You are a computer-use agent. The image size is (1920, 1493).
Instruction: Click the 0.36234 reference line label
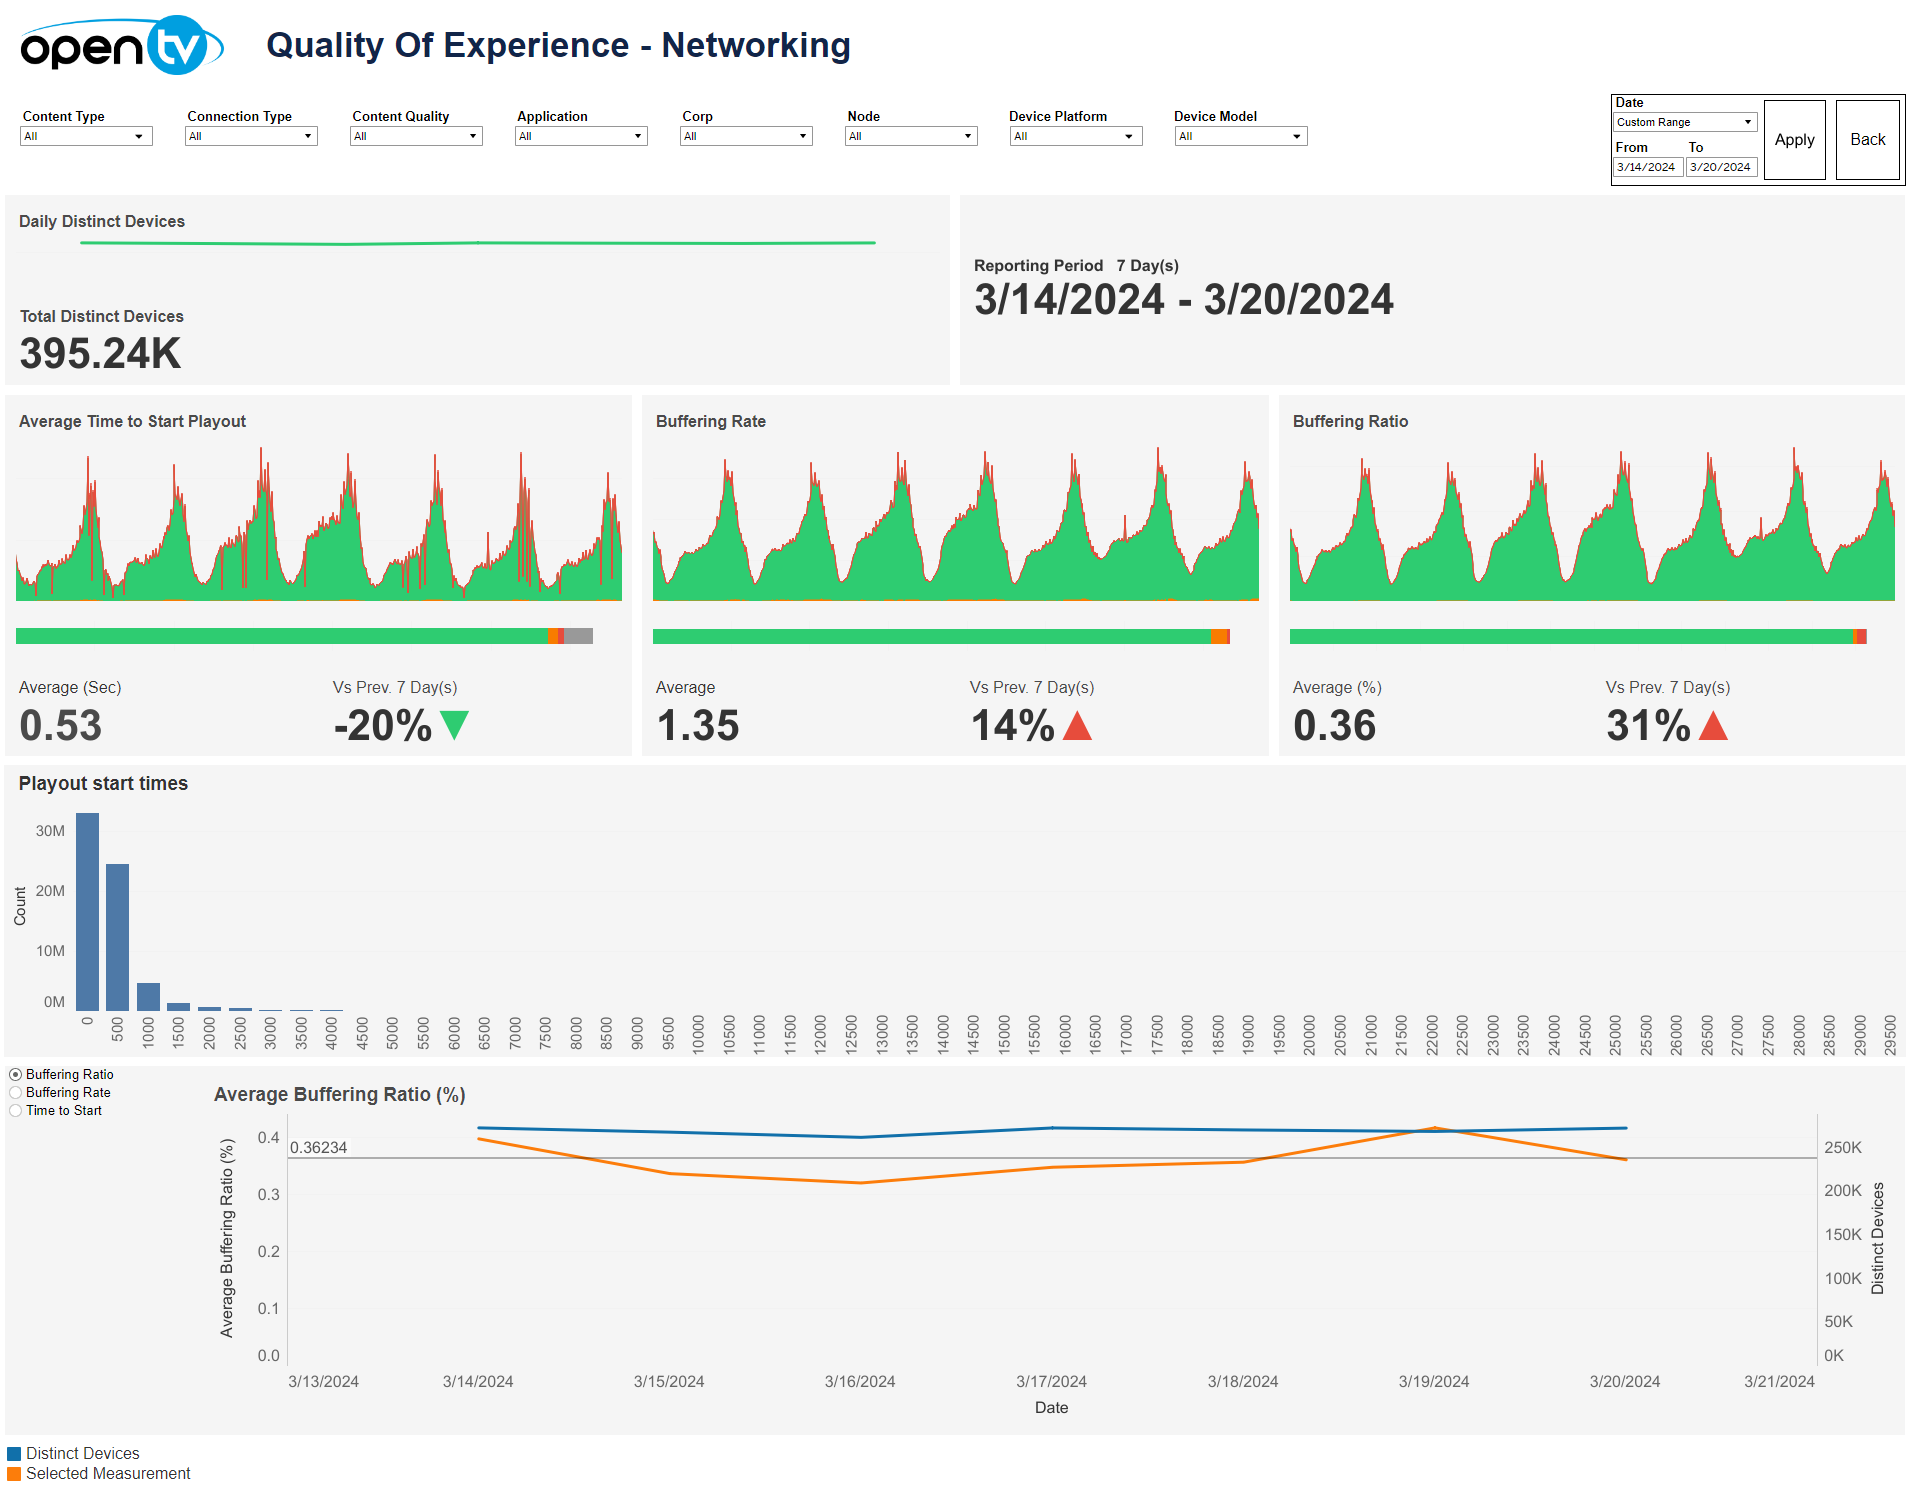tap(318, 1148)
